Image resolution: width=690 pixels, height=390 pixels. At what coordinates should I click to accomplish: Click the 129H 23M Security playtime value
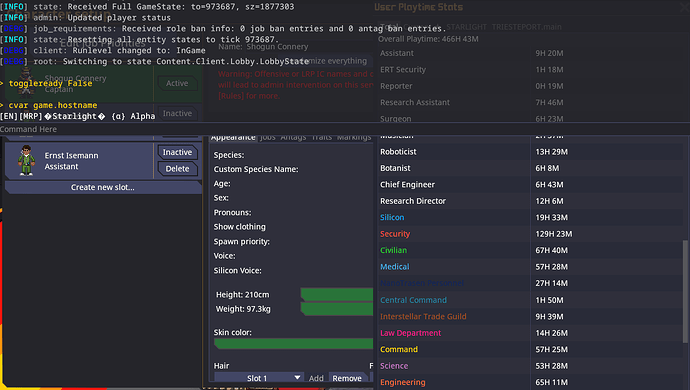pos(554,234)
